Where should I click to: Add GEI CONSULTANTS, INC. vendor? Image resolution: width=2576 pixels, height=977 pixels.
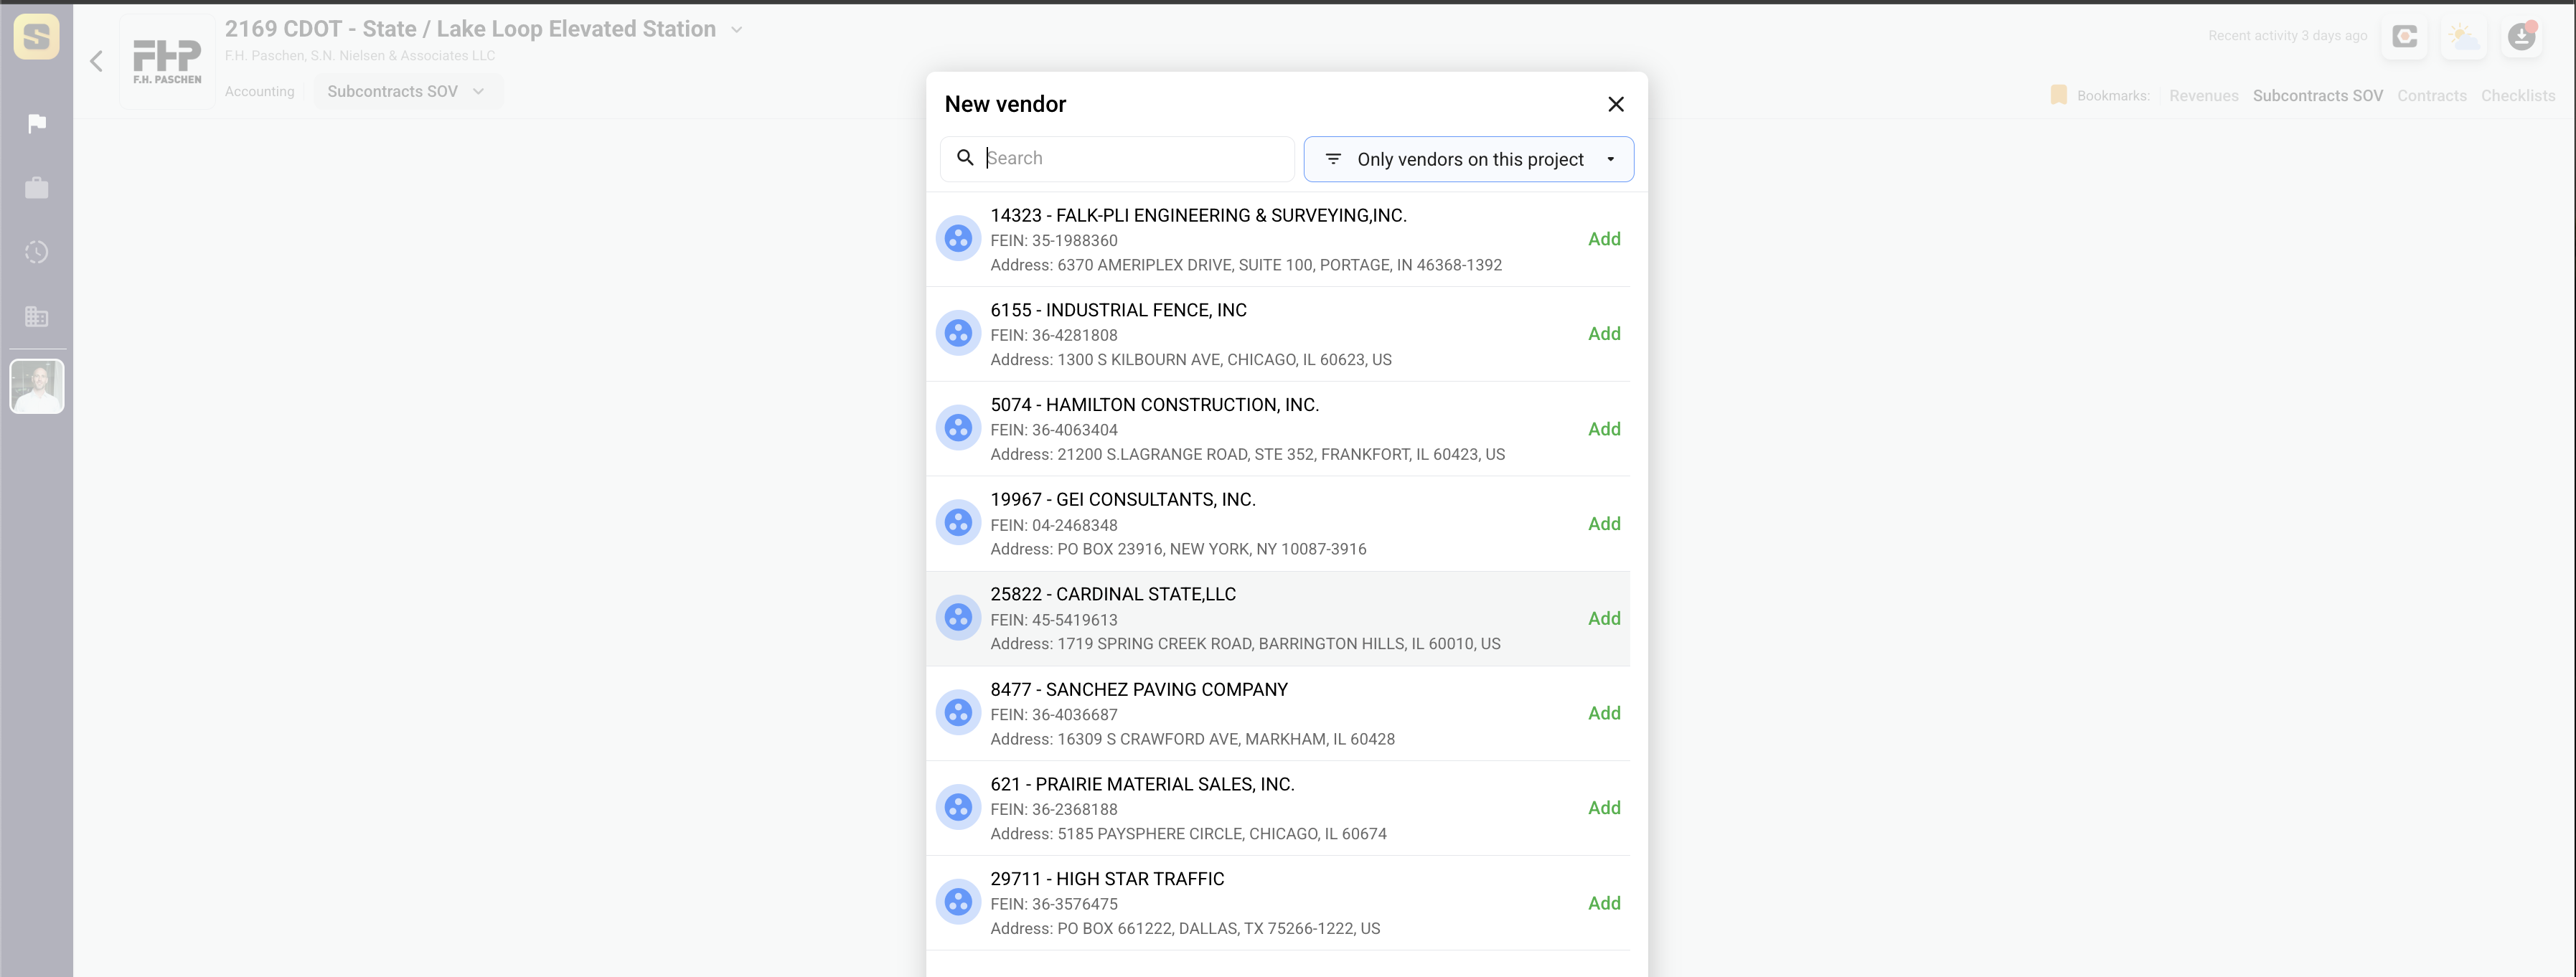click(x=1604, y=524)
